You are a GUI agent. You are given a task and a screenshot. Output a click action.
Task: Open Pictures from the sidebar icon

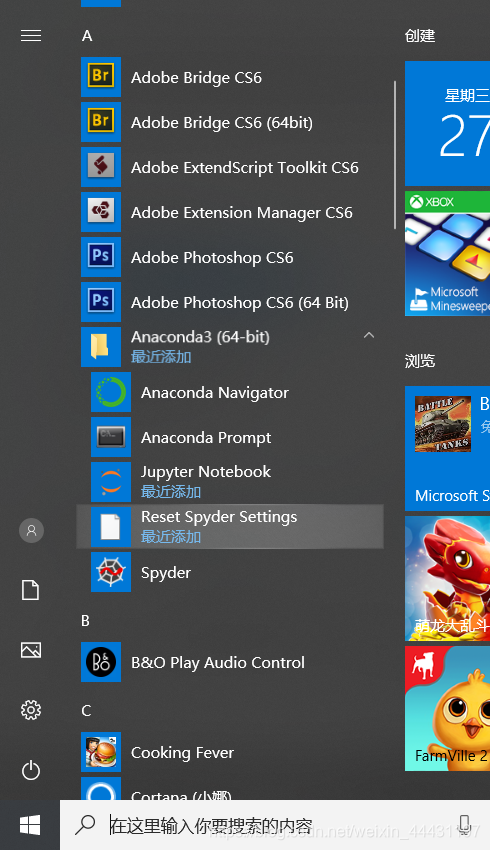coord(31,649)
